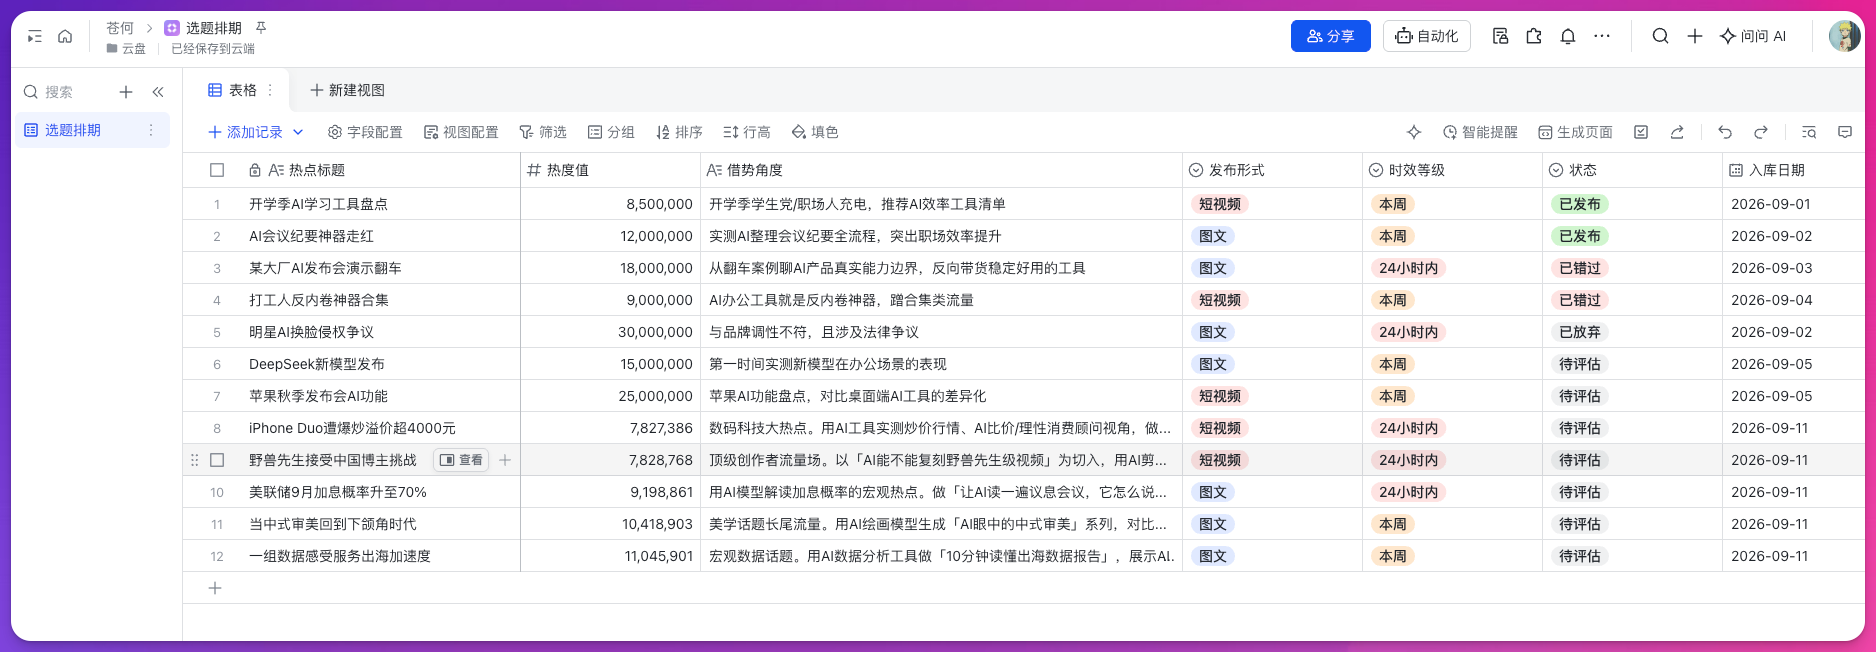Click 生成页面 generate page
This screenshot has height=652, width=1876.
[x=1575, y=132]
